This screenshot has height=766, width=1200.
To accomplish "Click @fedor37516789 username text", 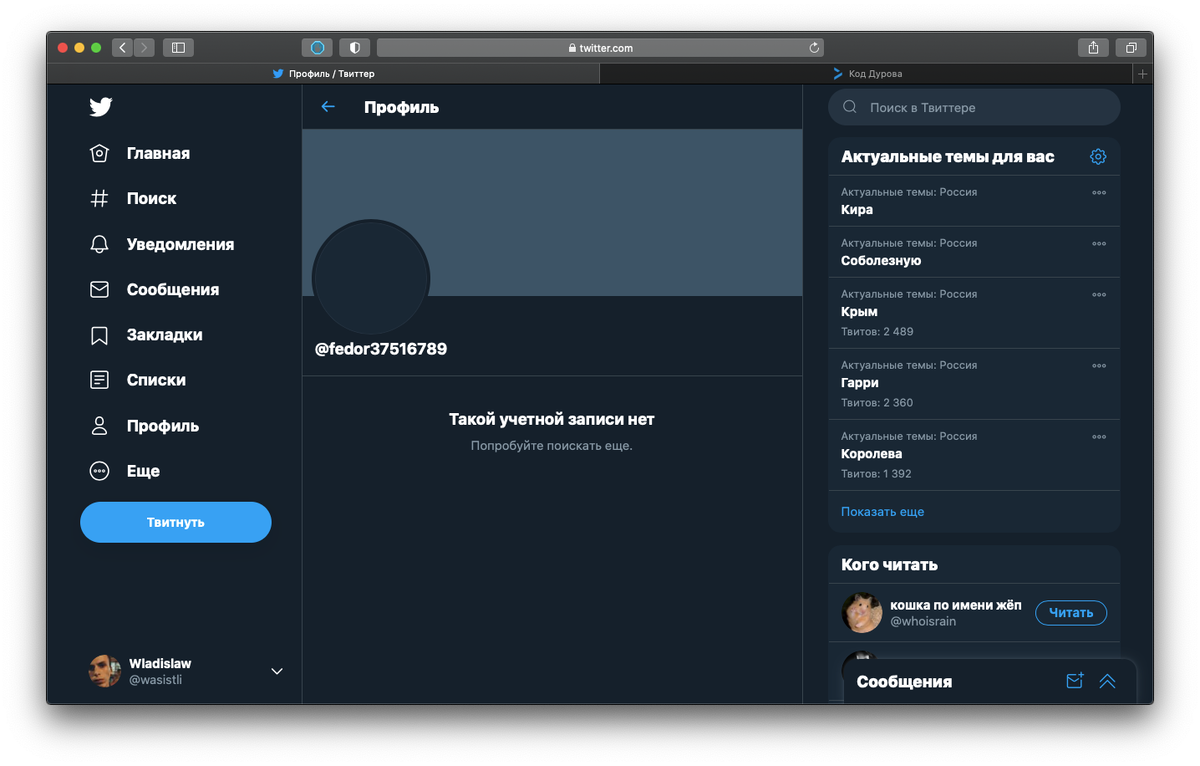I will (381, 349).
